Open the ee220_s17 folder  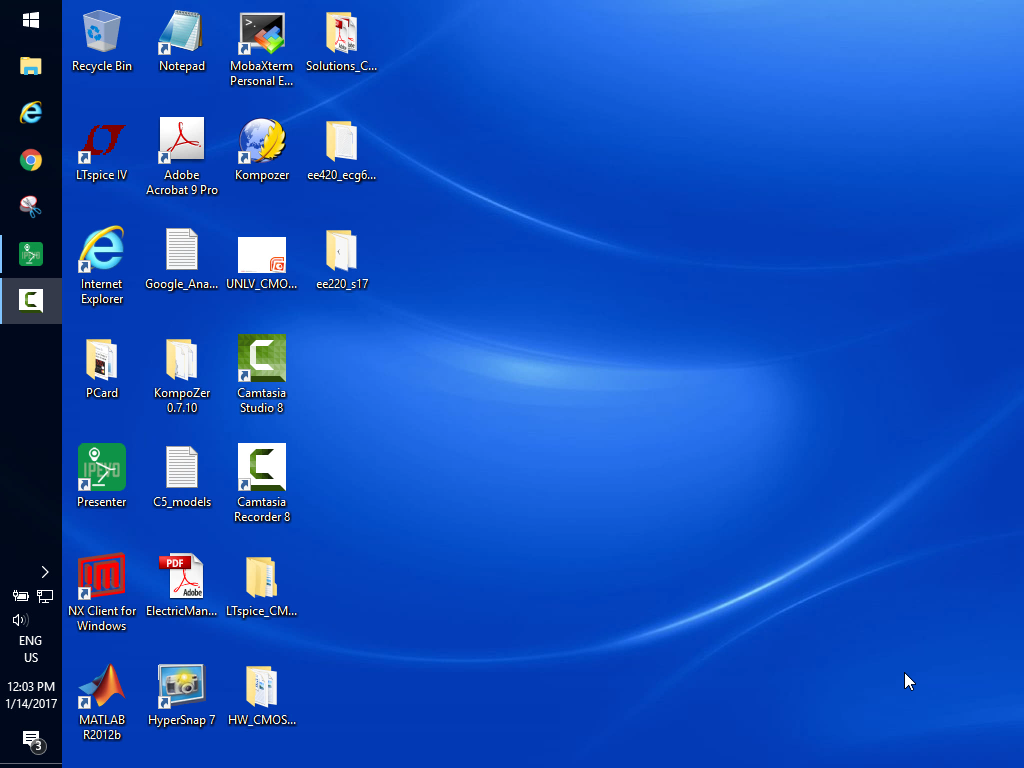click(342, 252)
